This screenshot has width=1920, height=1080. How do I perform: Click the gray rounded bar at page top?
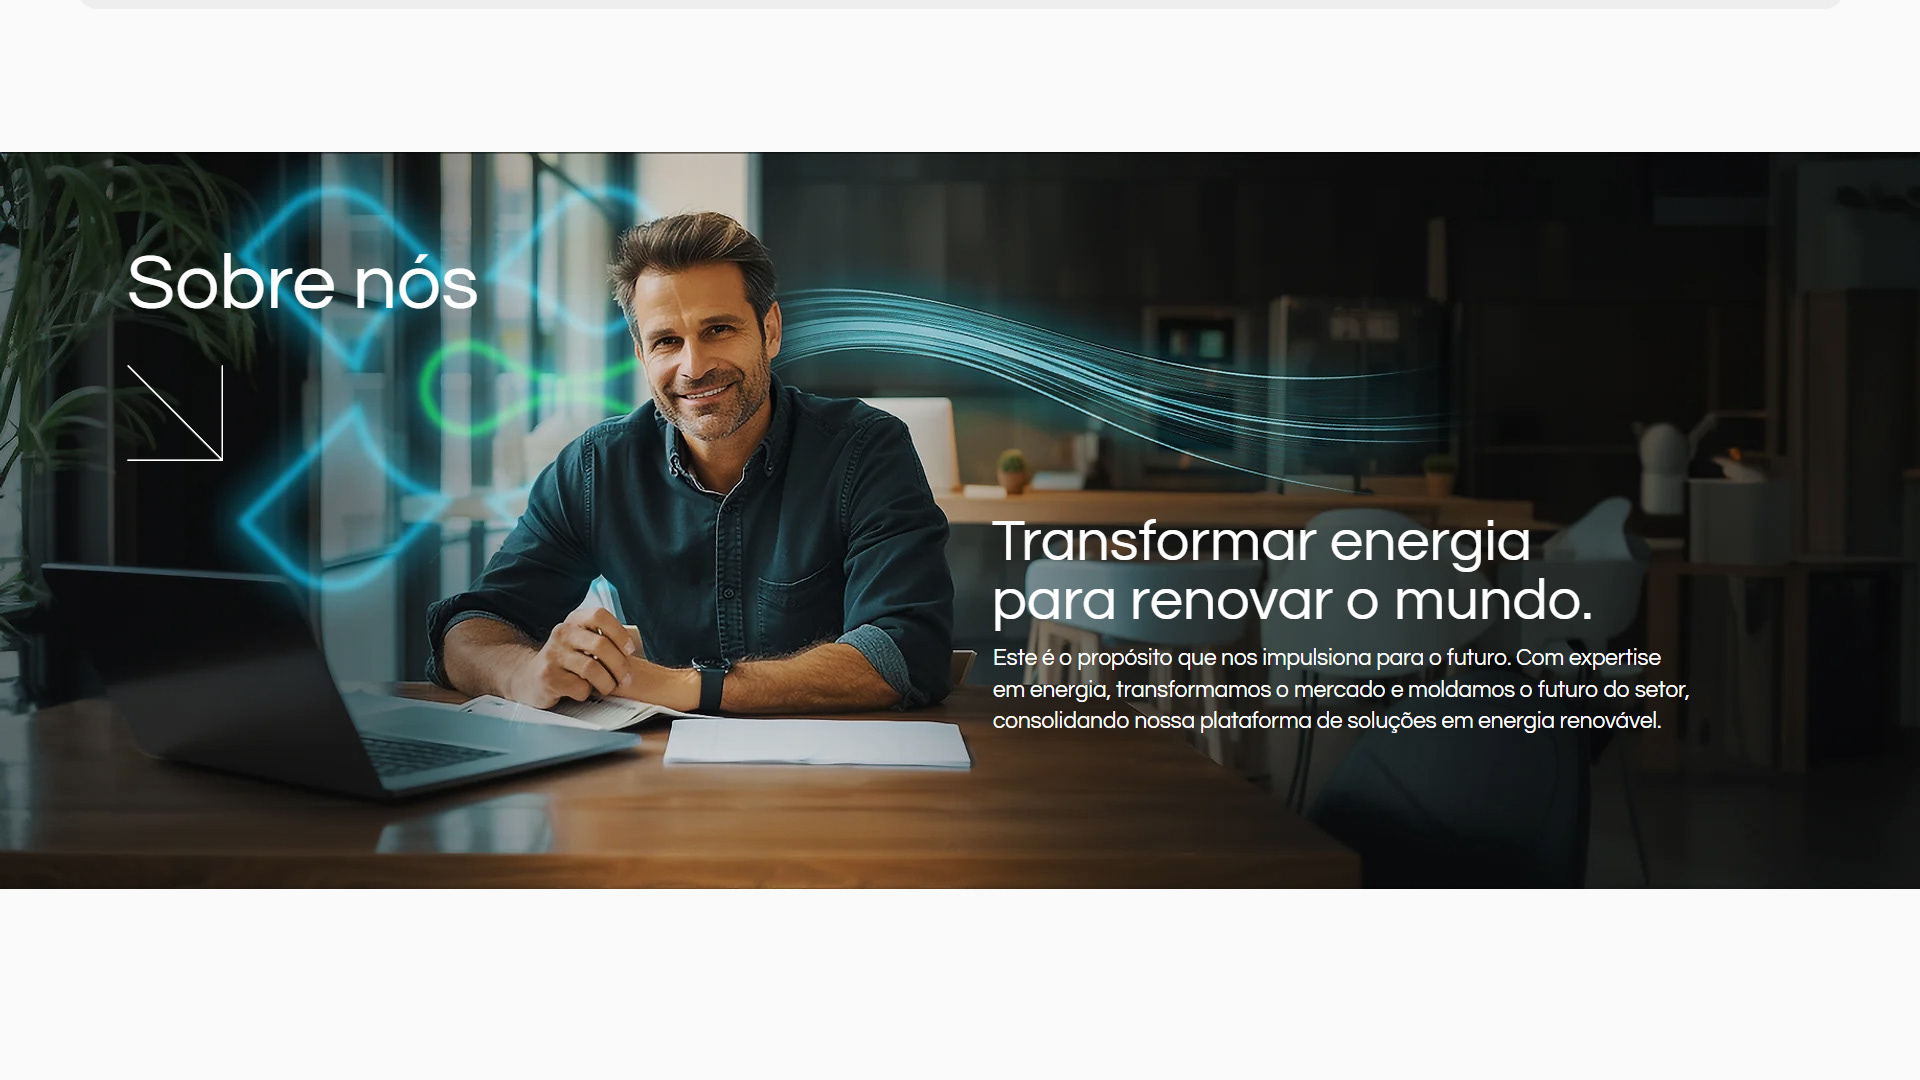[x=960, y=4]
